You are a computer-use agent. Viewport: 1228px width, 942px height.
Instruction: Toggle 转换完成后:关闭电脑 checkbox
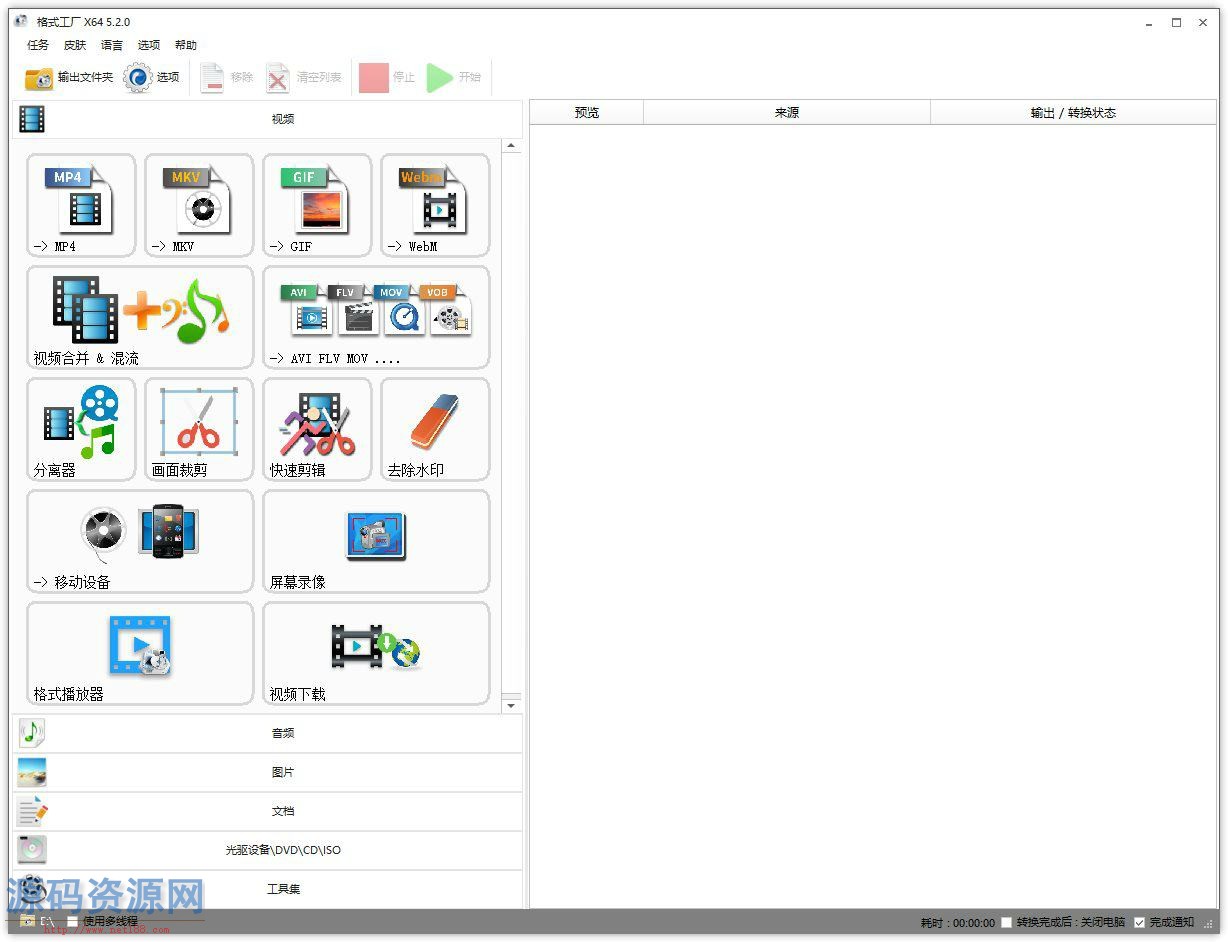pyautogui.click(x=1007, y=922)
